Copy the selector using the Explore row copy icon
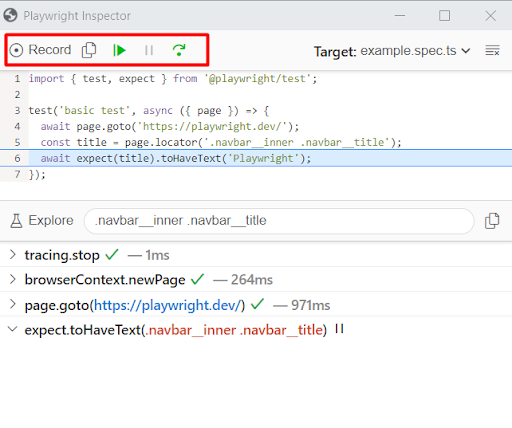Viewport: 512px width, 428px height. point(492,221)
